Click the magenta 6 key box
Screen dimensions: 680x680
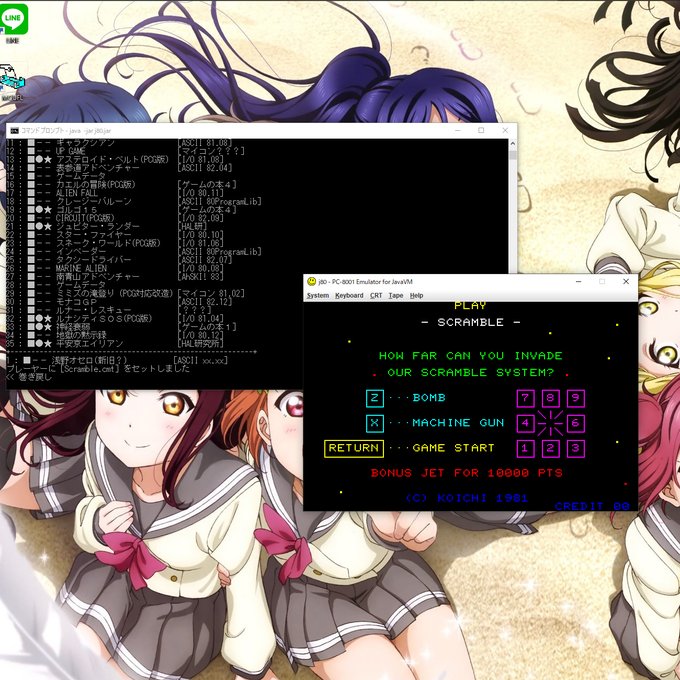click(576, 423)
